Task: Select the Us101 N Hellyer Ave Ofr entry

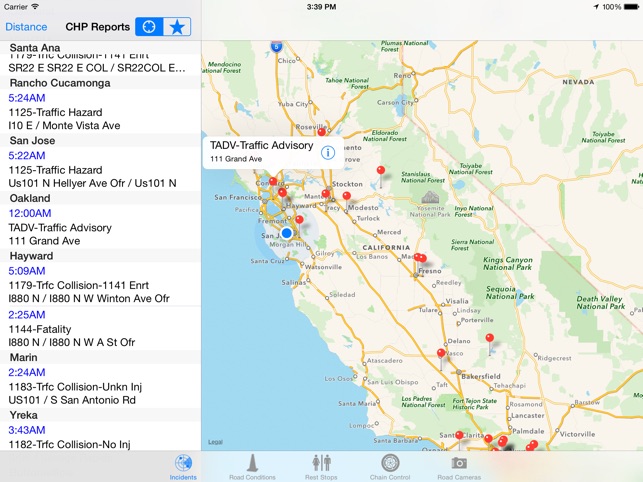Action: tap(92, 183)
